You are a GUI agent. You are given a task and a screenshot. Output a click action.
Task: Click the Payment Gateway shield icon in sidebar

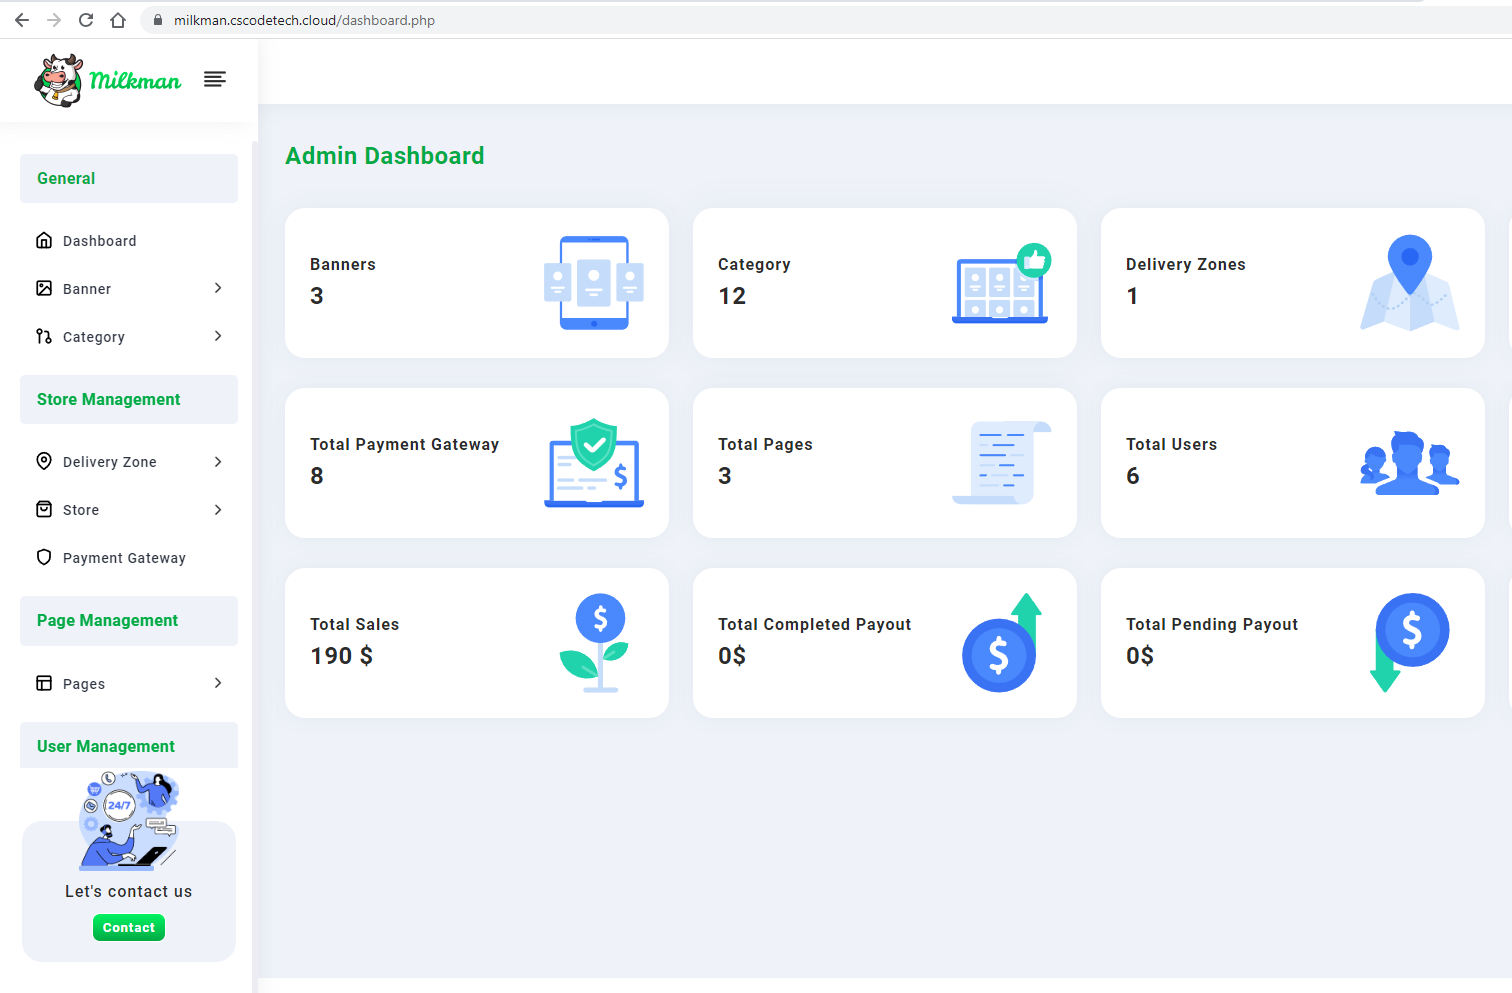44,557
